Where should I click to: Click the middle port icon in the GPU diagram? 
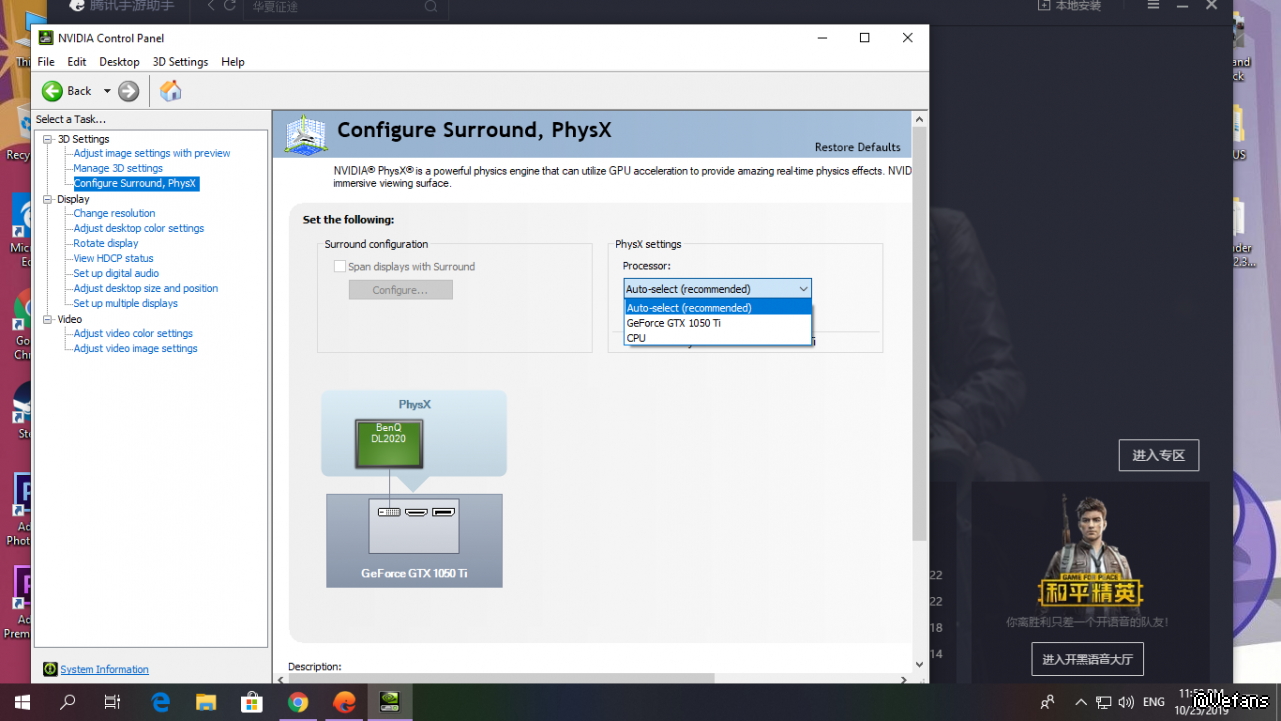pos(416,512)
